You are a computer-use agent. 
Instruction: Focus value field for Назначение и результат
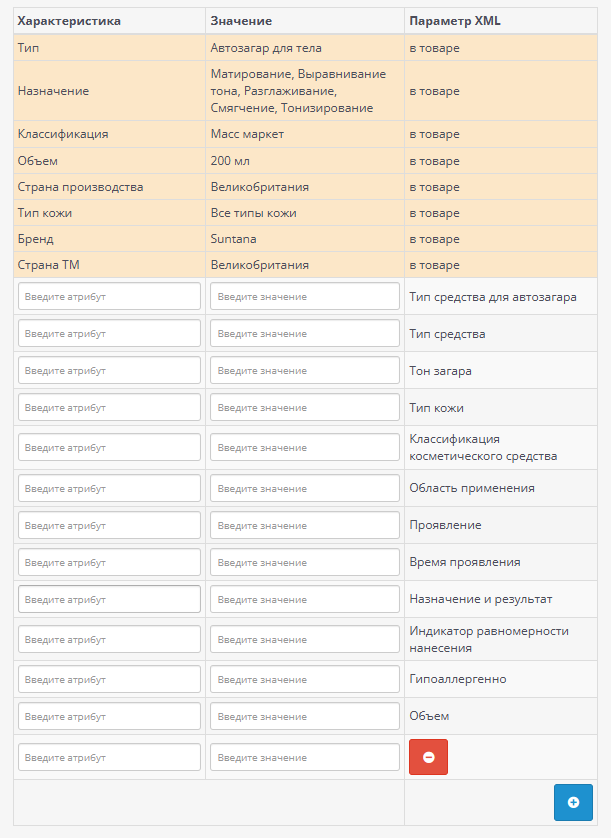click(304, 599)
